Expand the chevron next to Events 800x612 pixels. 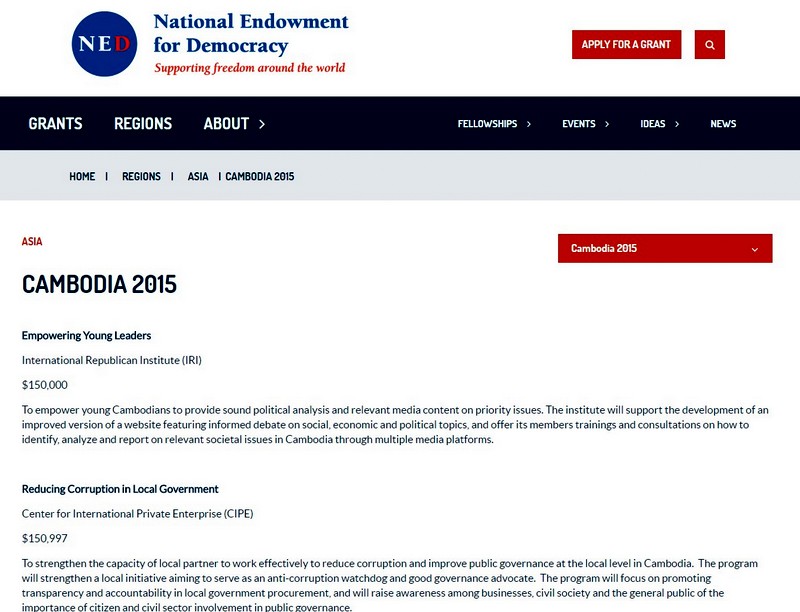pyautogui.click(x=607, y=124)
